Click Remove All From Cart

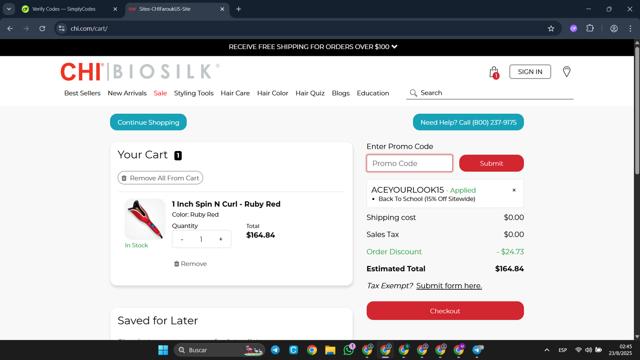pos(160,178)
